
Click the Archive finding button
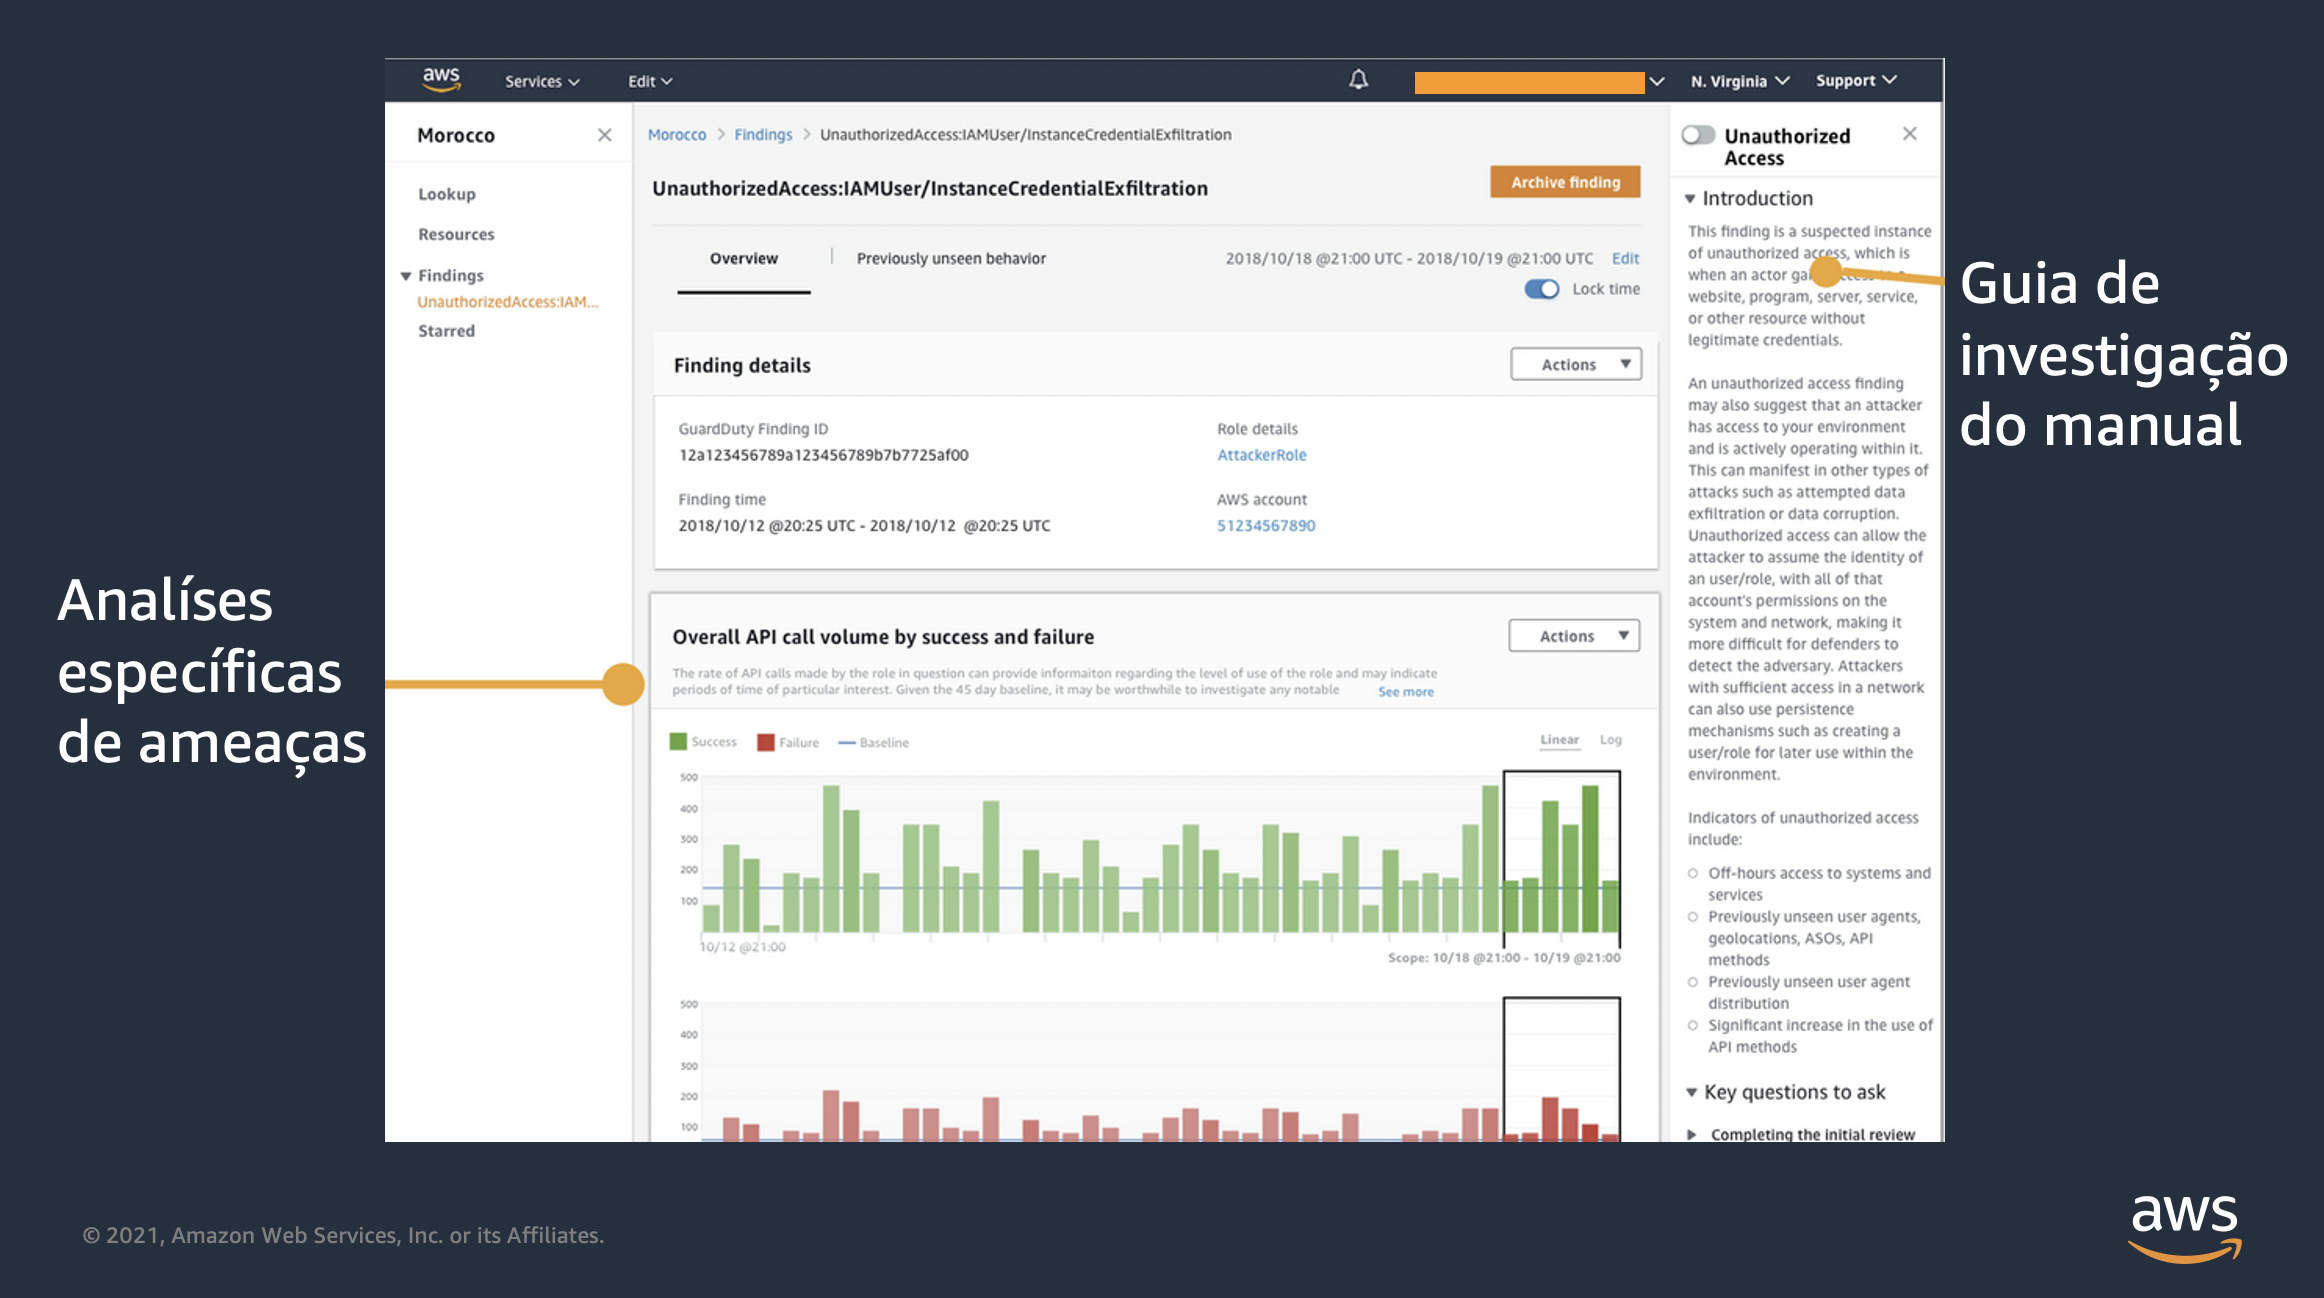point(1565,182)
